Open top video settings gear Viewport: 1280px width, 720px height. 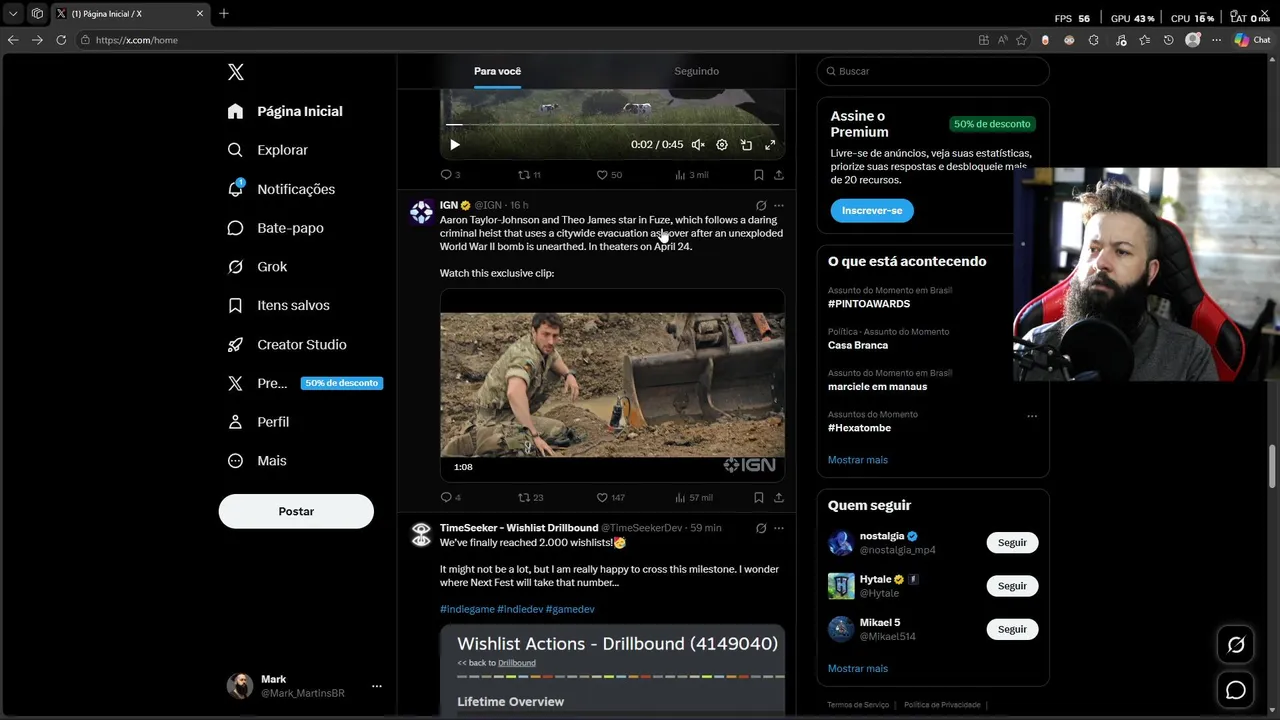click(x=722, y=145)
